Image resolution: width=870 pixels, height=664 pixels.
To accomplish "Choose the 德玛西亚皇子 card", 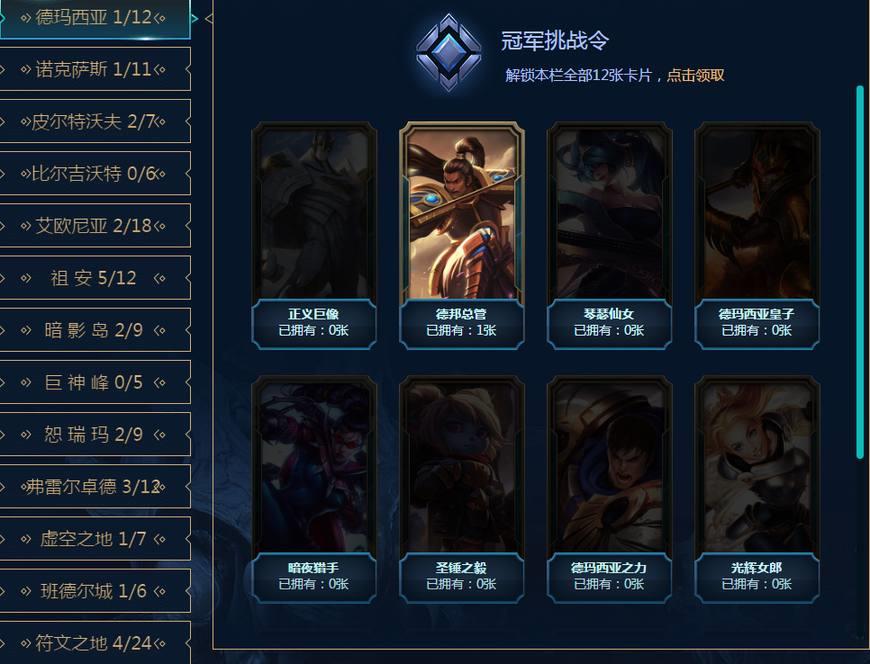I will point(756,236).
